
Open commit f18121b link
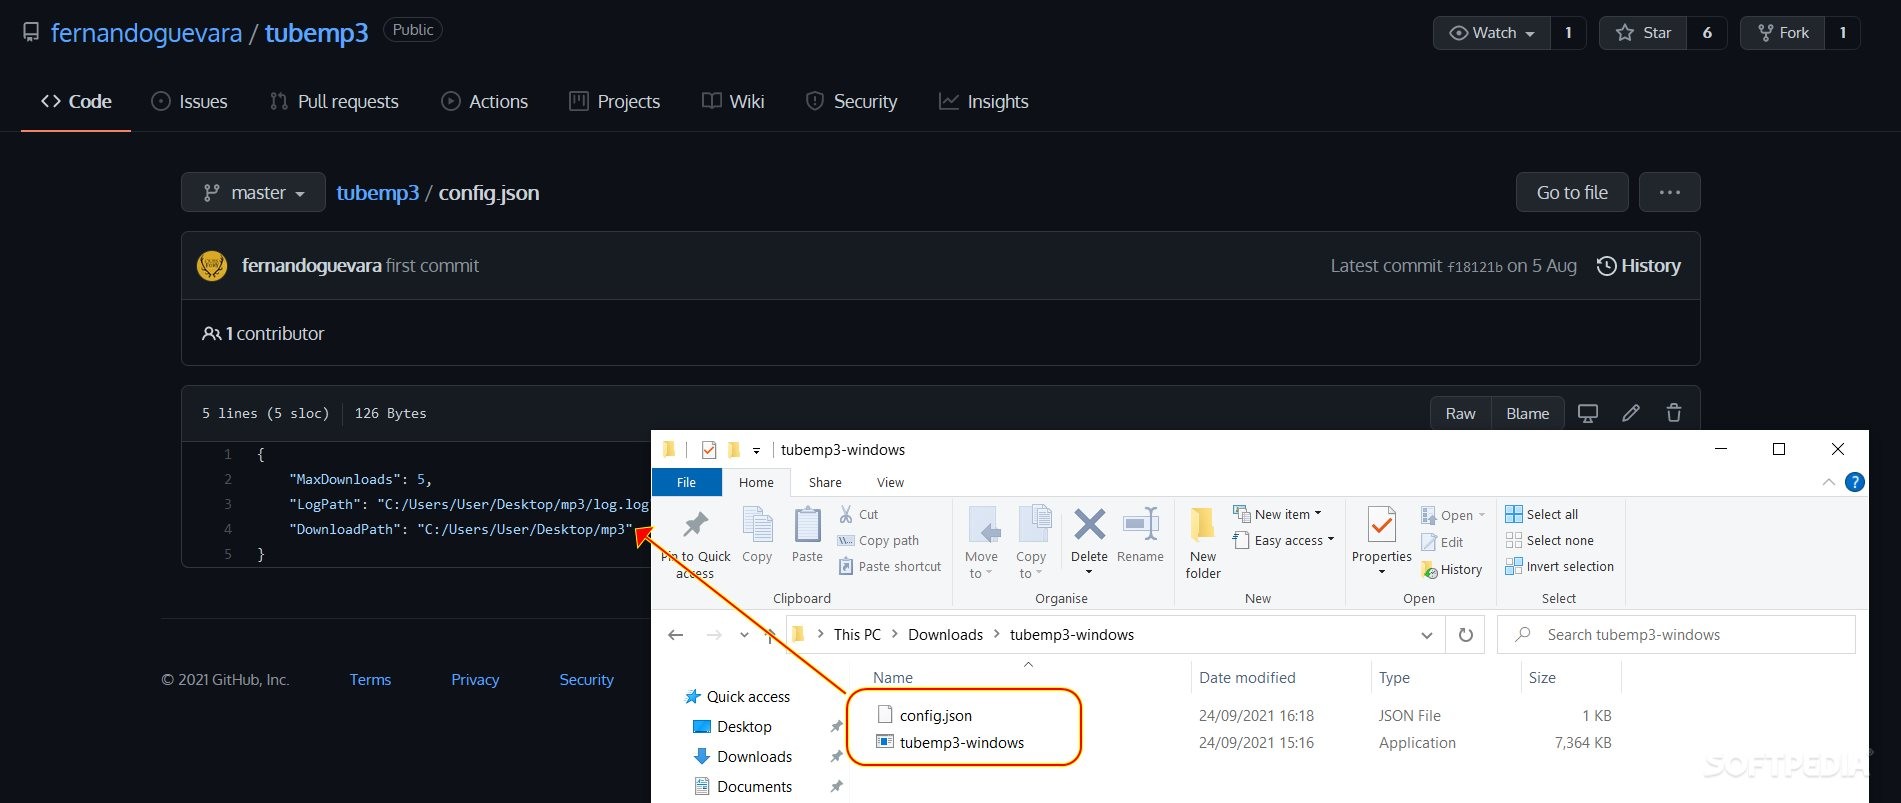click(1474, 267)
